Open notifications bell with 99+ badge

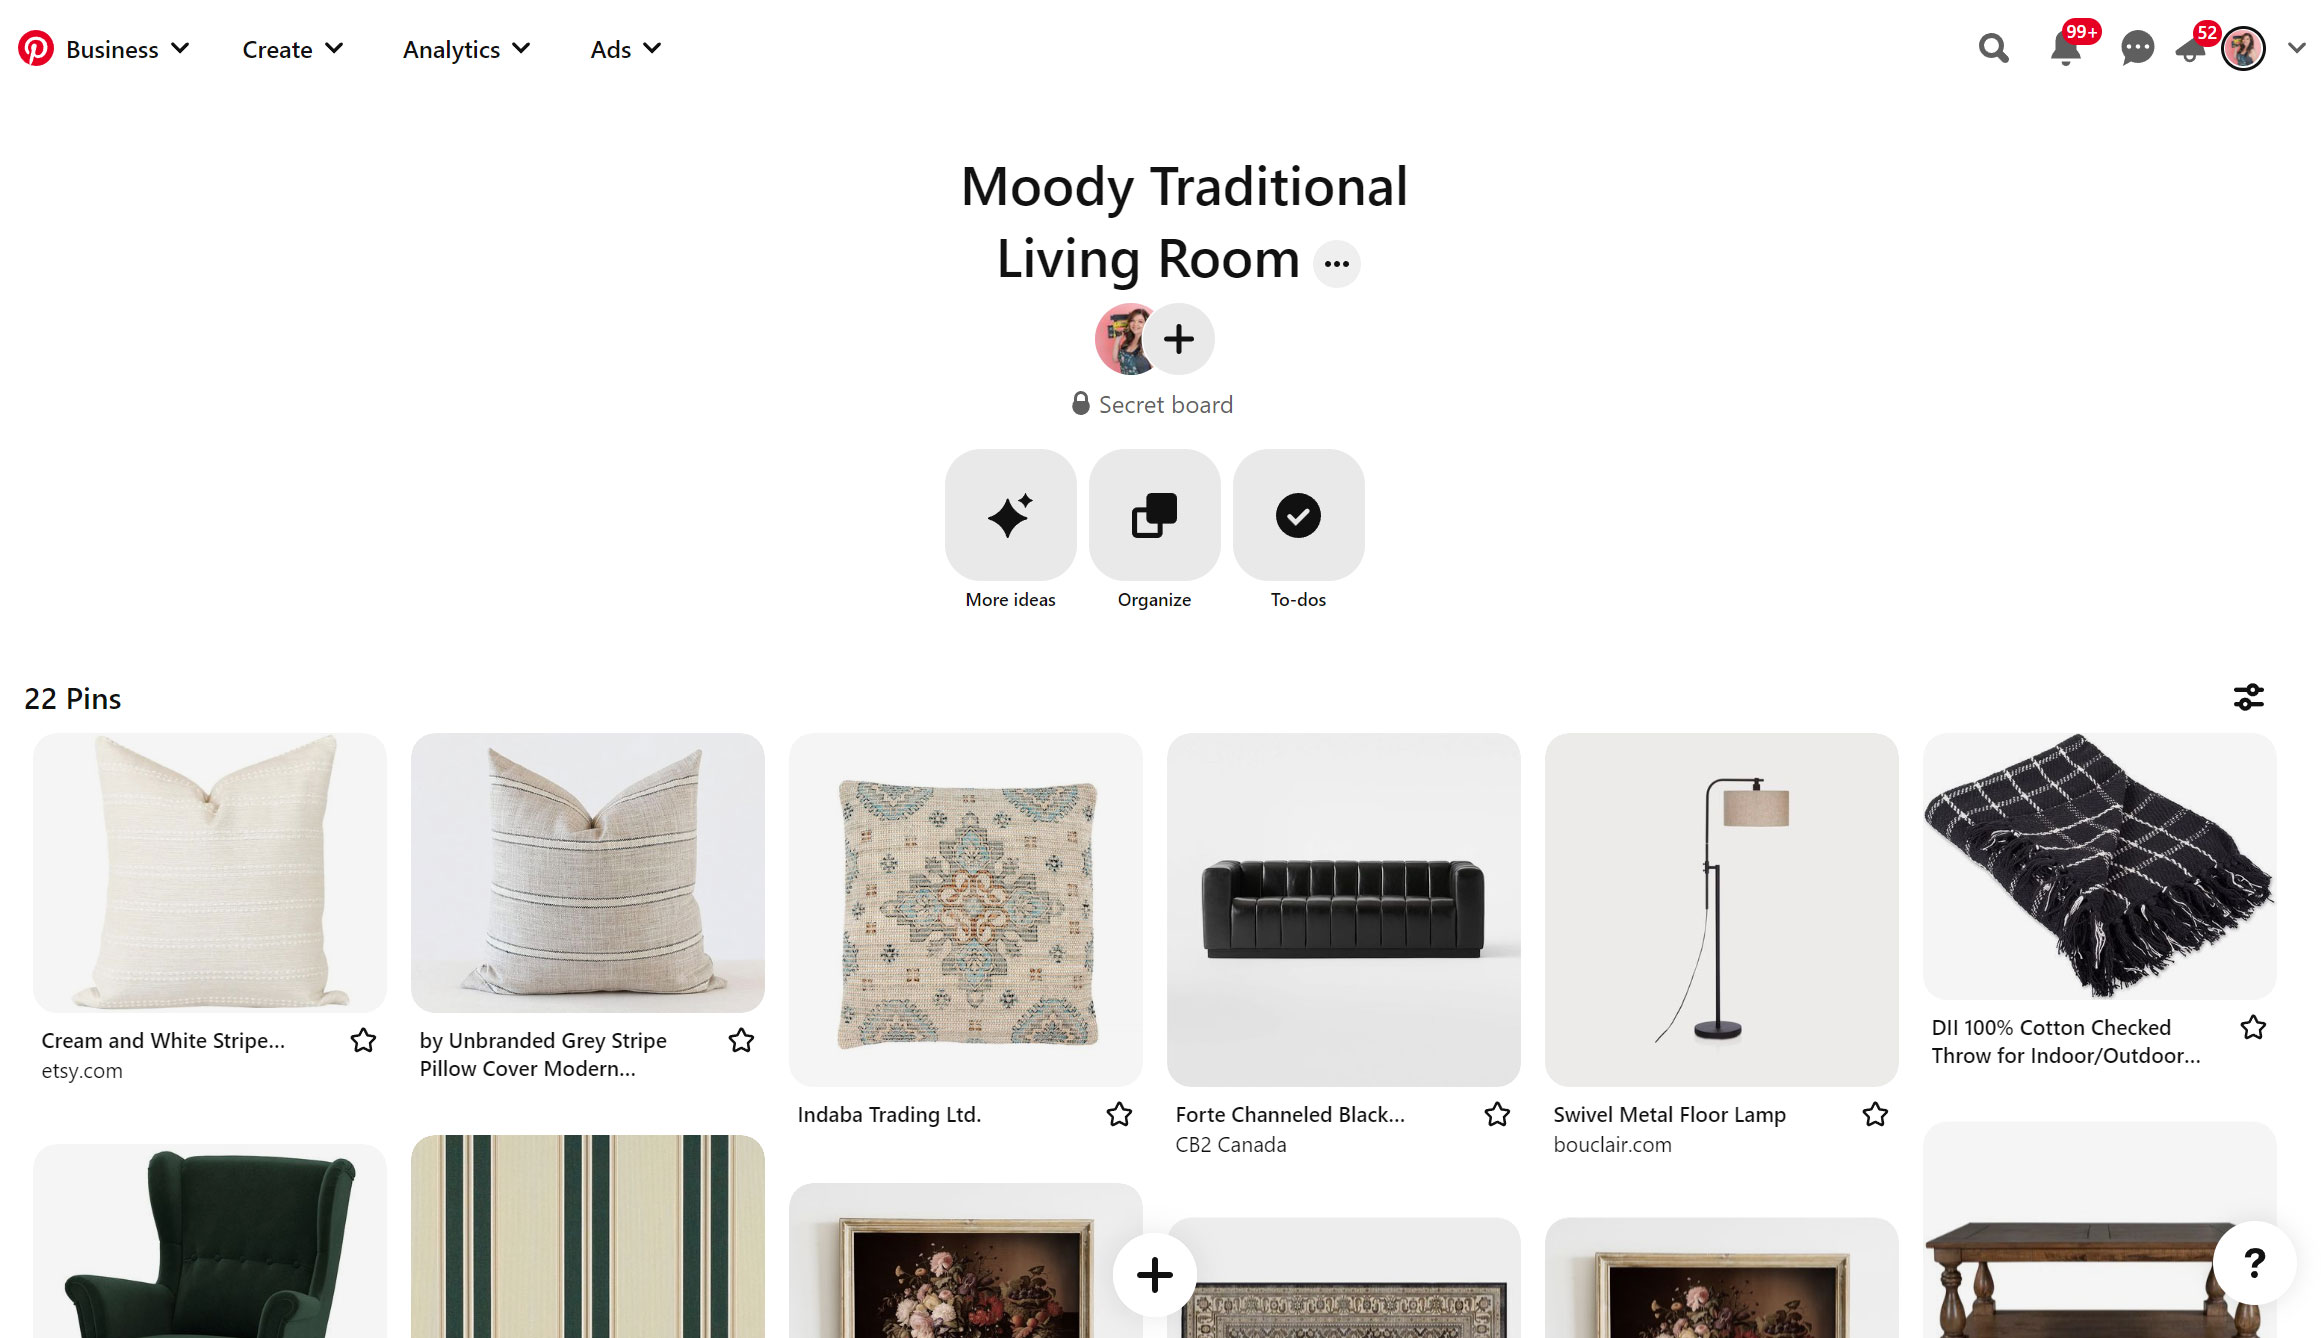[x=2066, y=48]
